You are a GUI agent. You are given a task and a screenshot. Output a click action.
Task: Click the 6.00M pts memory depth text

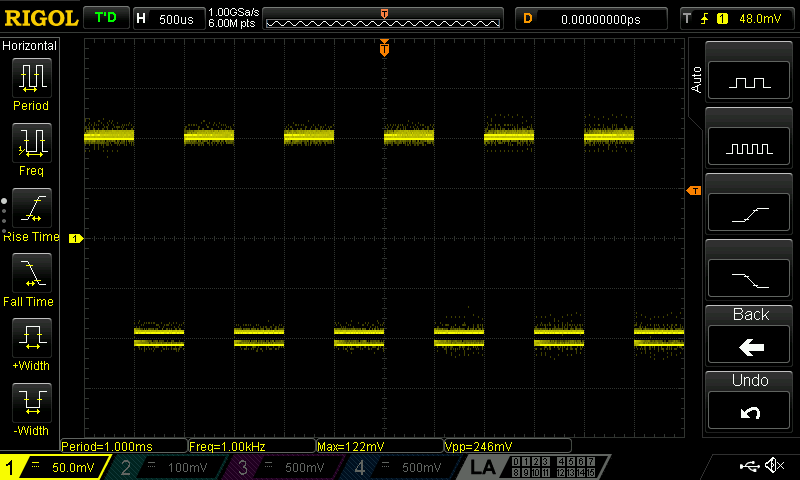[232, 23]
